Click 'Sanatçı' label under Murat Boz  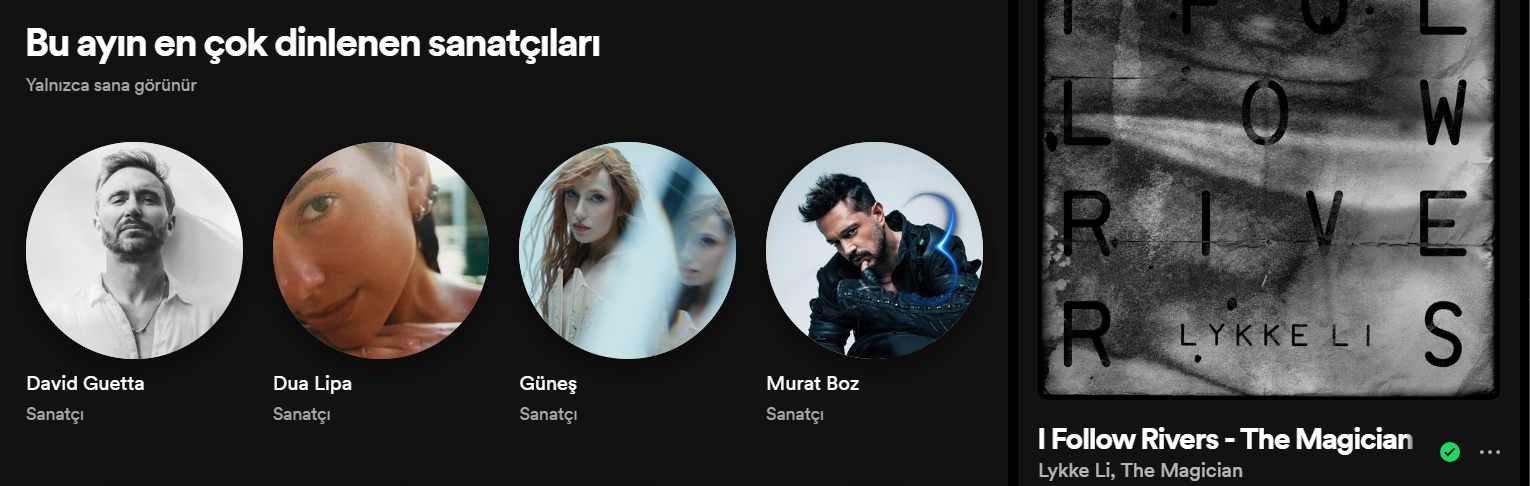click(795, 413)
